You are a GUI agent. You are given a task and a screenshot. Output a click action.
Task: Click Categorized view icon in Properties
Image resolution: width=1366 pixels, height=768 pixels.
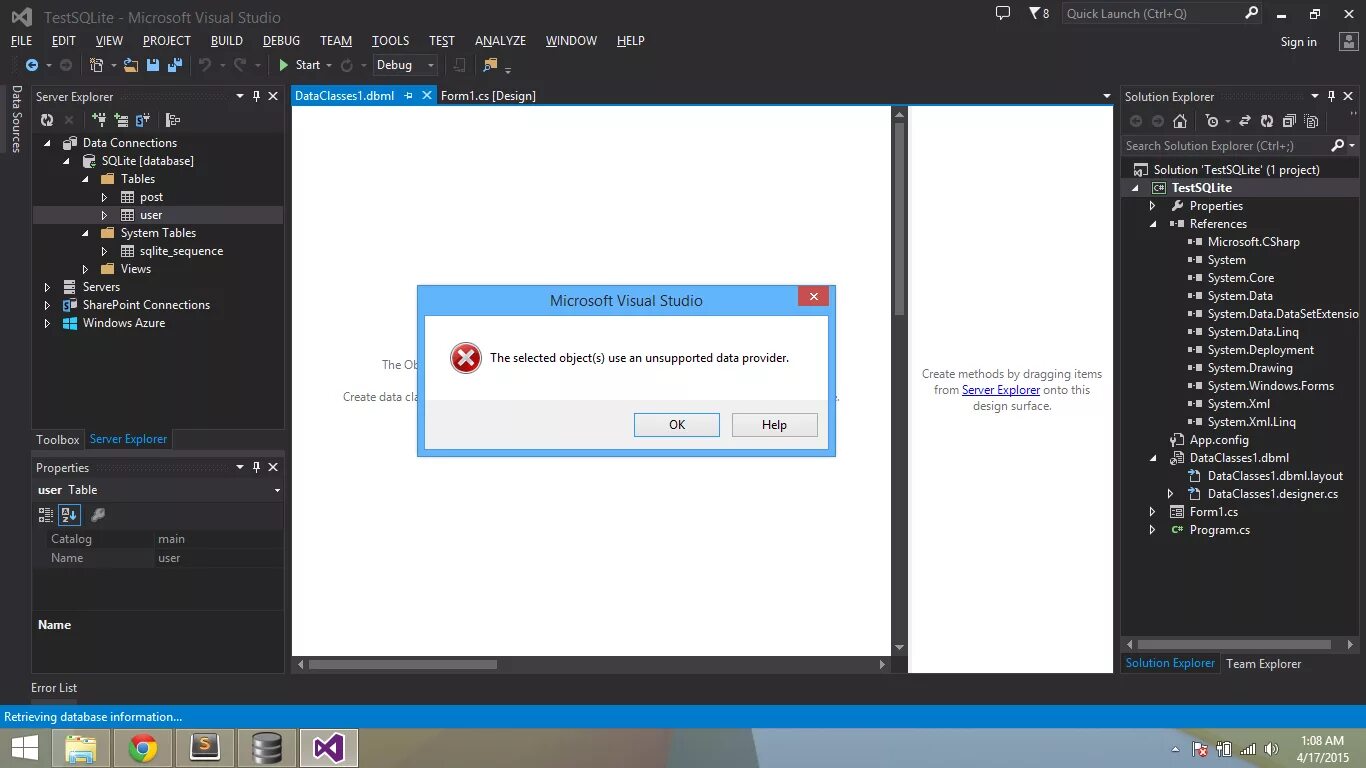(x=46, y=515)
